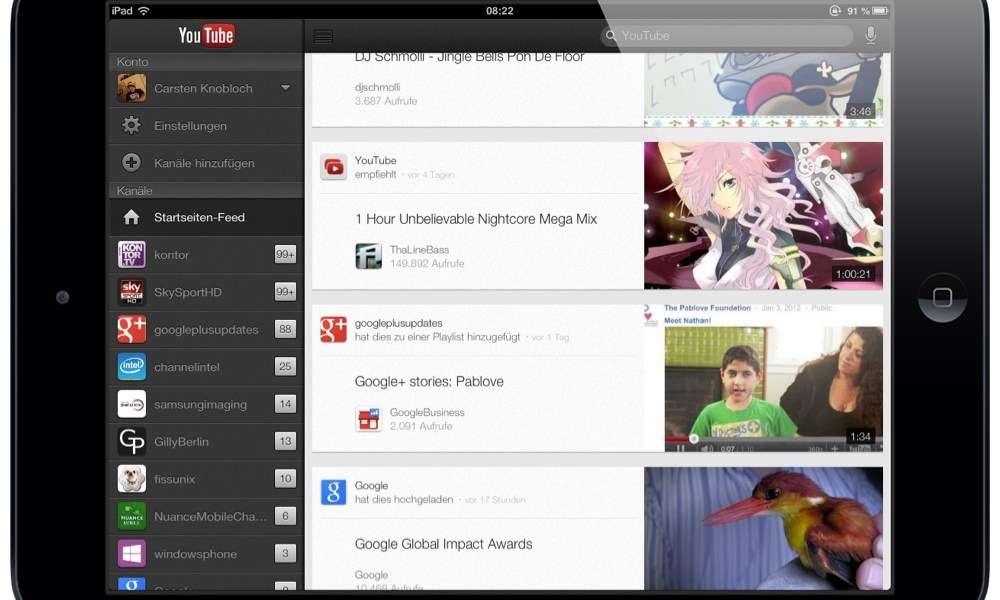Play the Nightcore anime thumbnail 1:00:21
The width and height of the screenshot is (1000, 600).
(763, 216)
